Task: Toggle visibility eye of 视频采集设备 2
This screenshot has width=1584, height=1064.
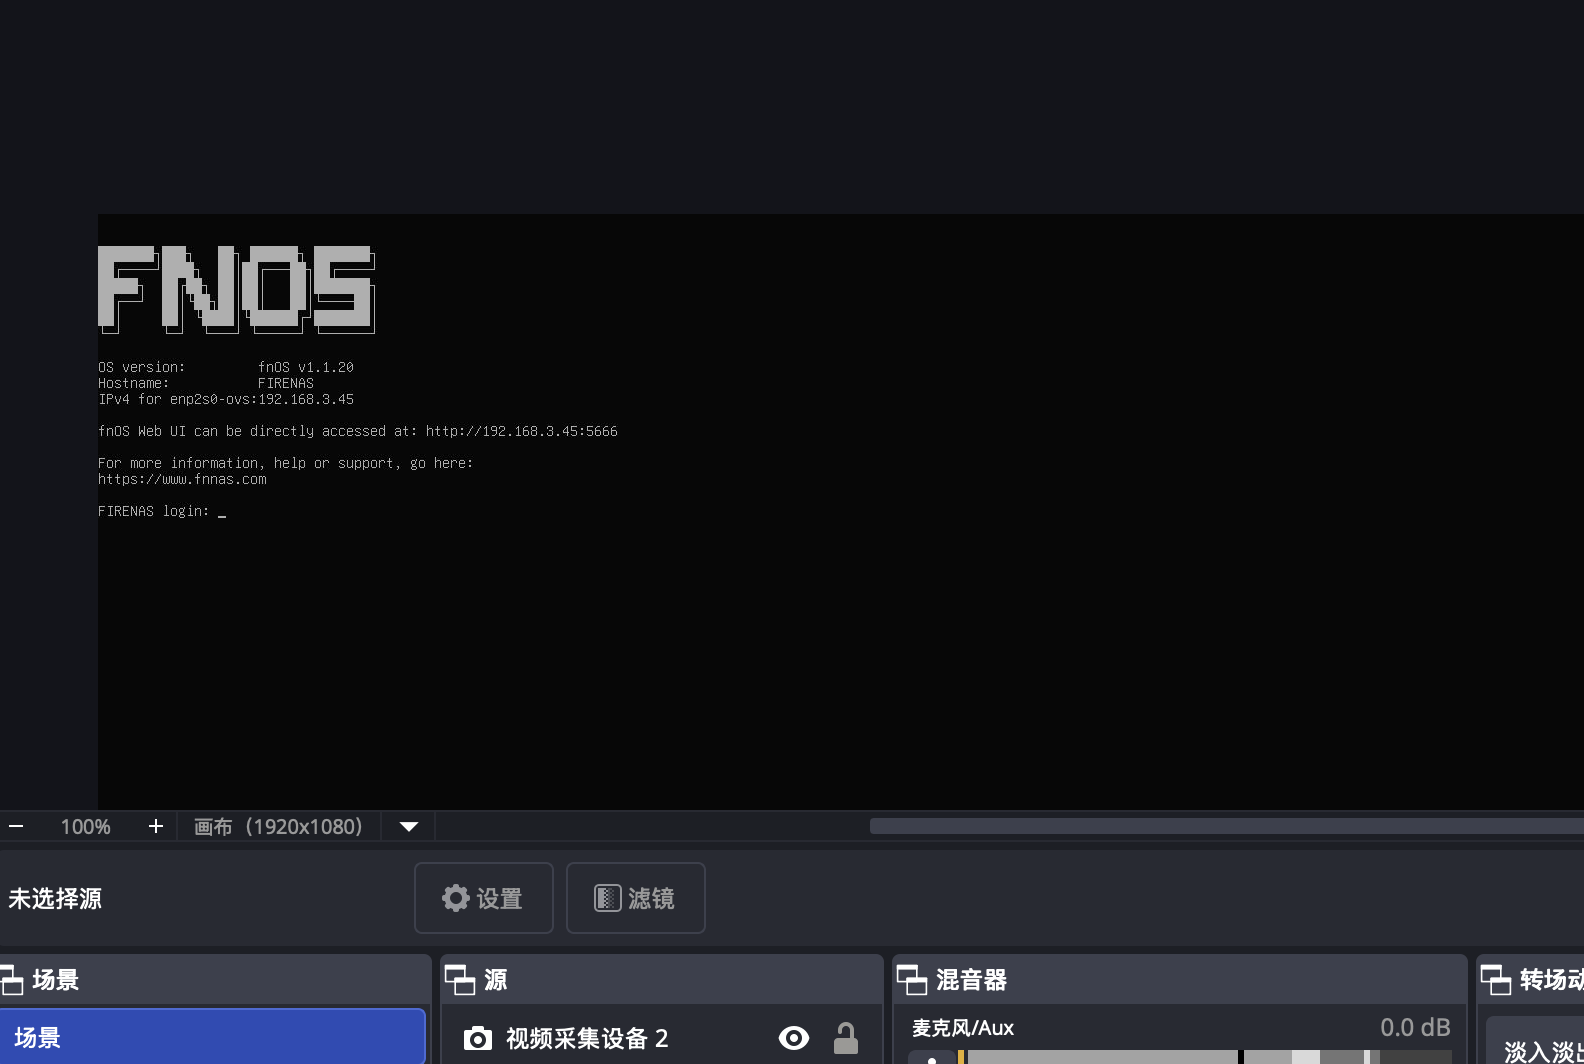Action: click(x=794, y=1039)
